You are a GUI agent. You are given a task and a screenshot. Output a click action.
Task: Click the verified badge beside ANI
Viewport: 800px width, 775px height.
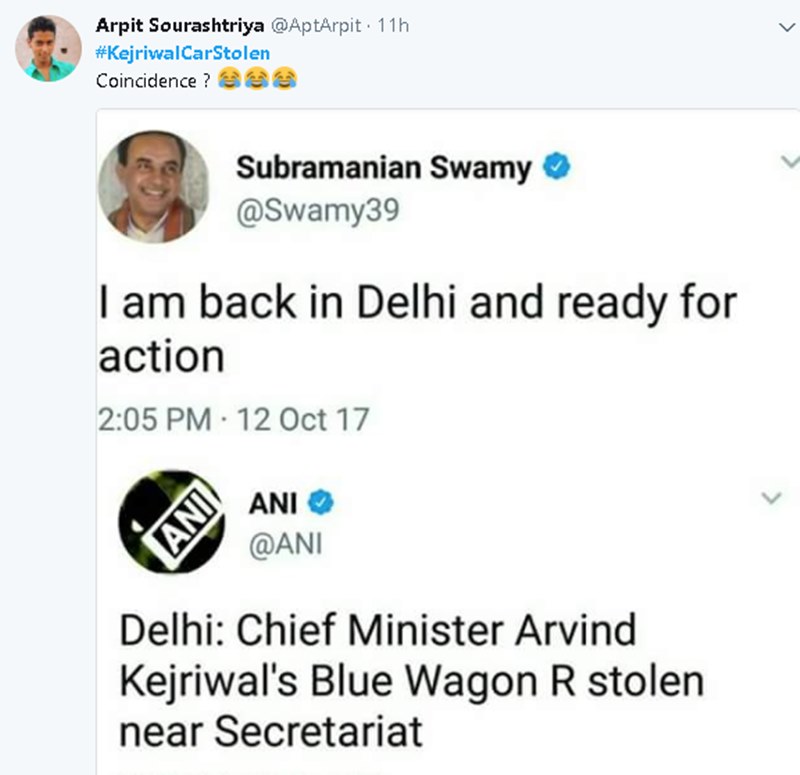[320, 504]
